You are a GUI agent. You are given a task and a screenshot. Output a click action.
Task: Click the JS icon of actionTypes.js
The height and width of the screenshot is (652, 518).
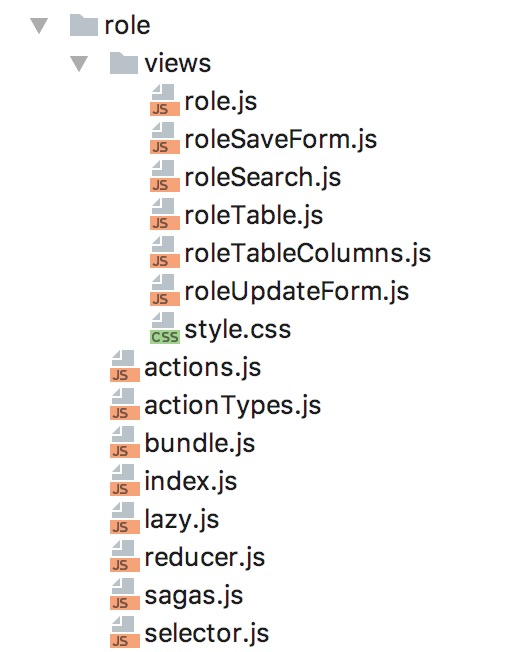pyautogui.click(x=125, y=404)
